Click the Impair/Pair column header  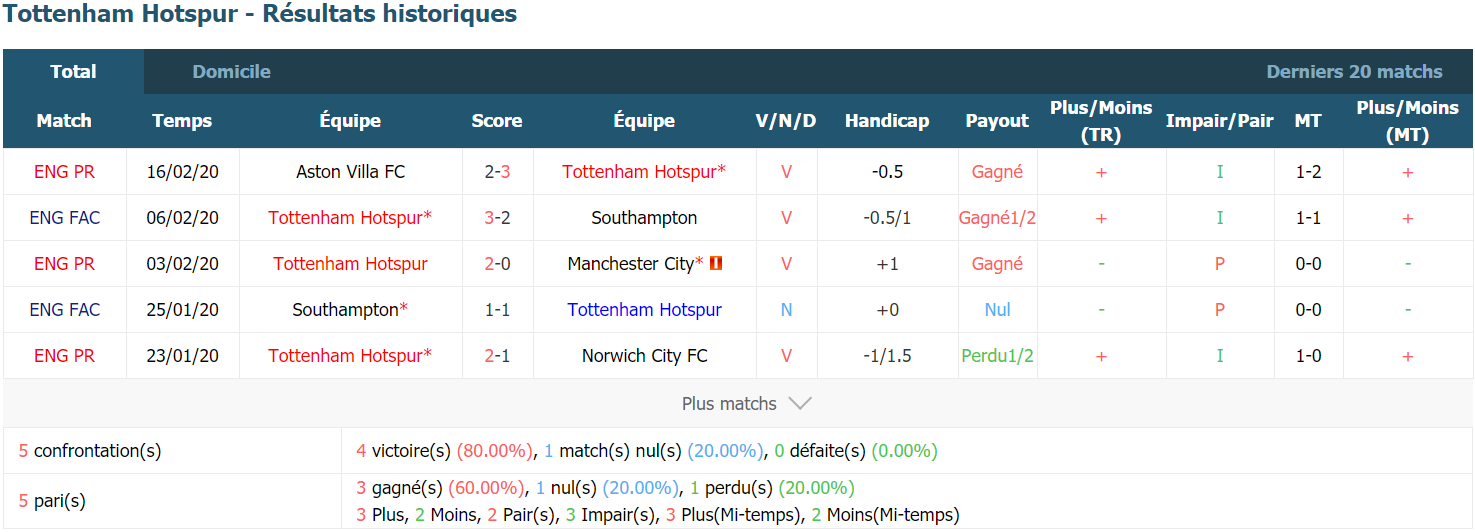point(1219,121)
